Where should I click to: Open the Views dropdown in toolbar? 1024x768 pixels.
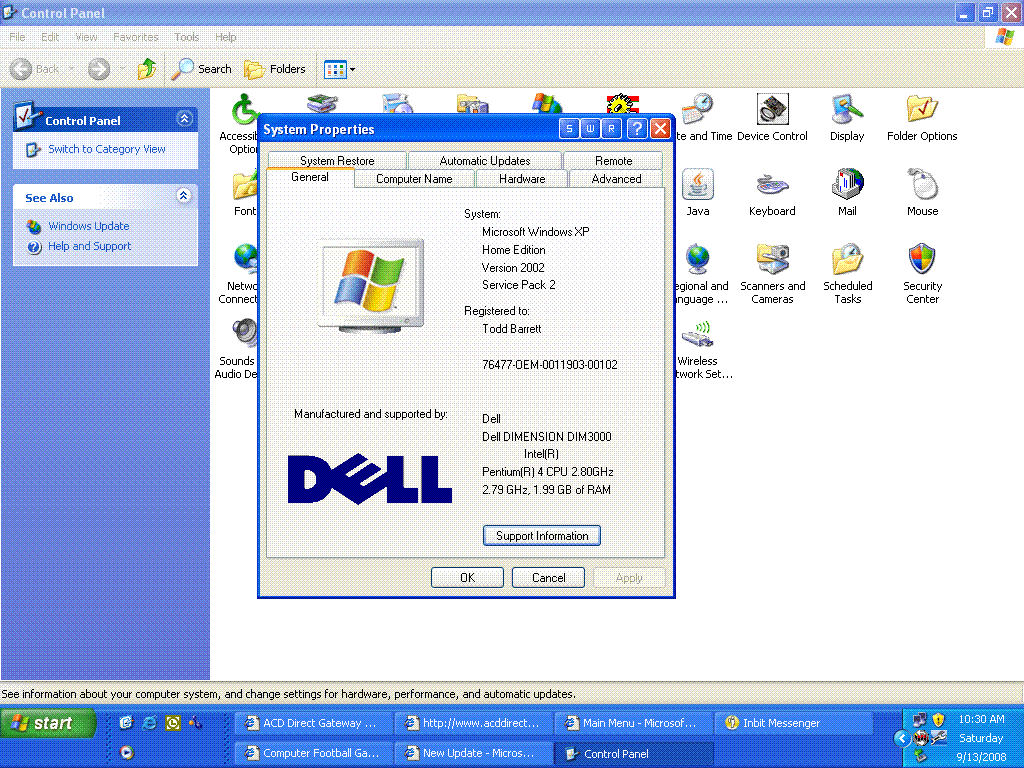click(x=340, y=69)
